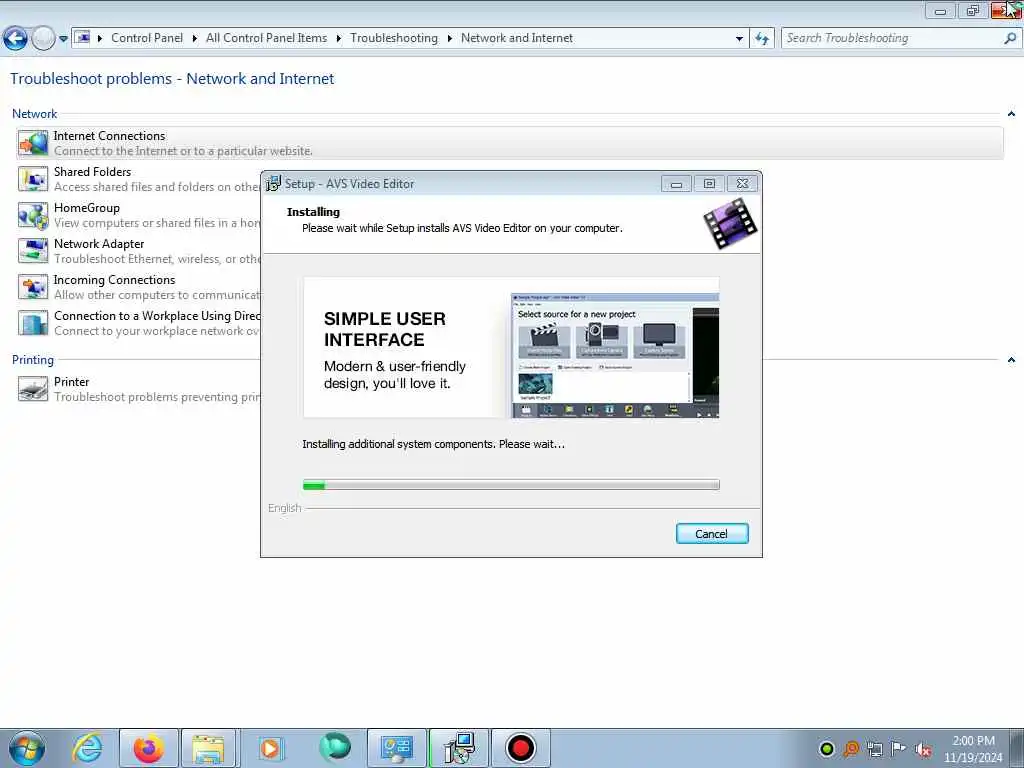Click the HomeGroup icon
1024x768 pixels.
click(33, 215)
